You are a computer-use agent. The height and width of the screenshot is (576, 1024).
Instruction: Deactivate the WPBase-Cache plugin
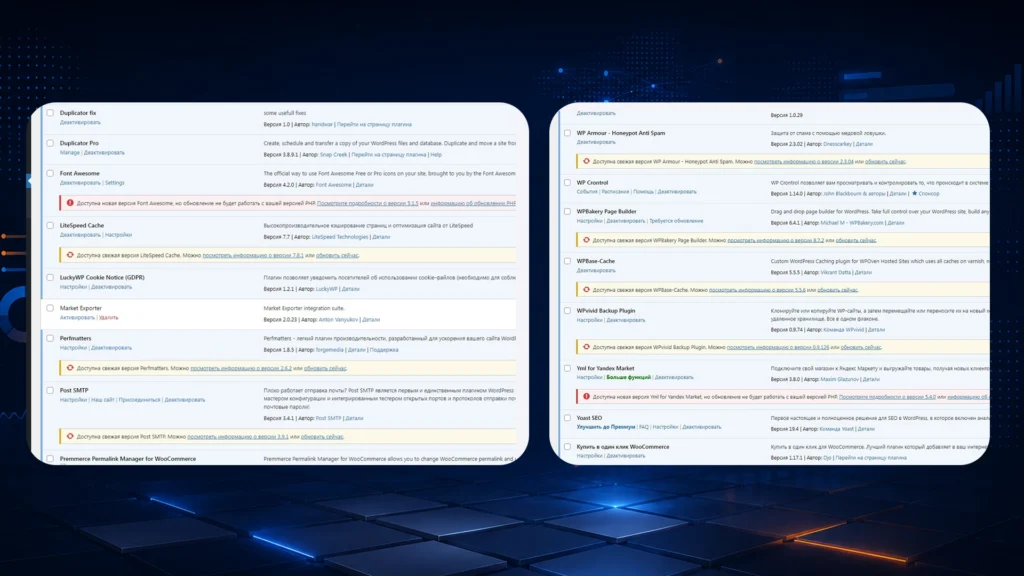pos(596,270)
